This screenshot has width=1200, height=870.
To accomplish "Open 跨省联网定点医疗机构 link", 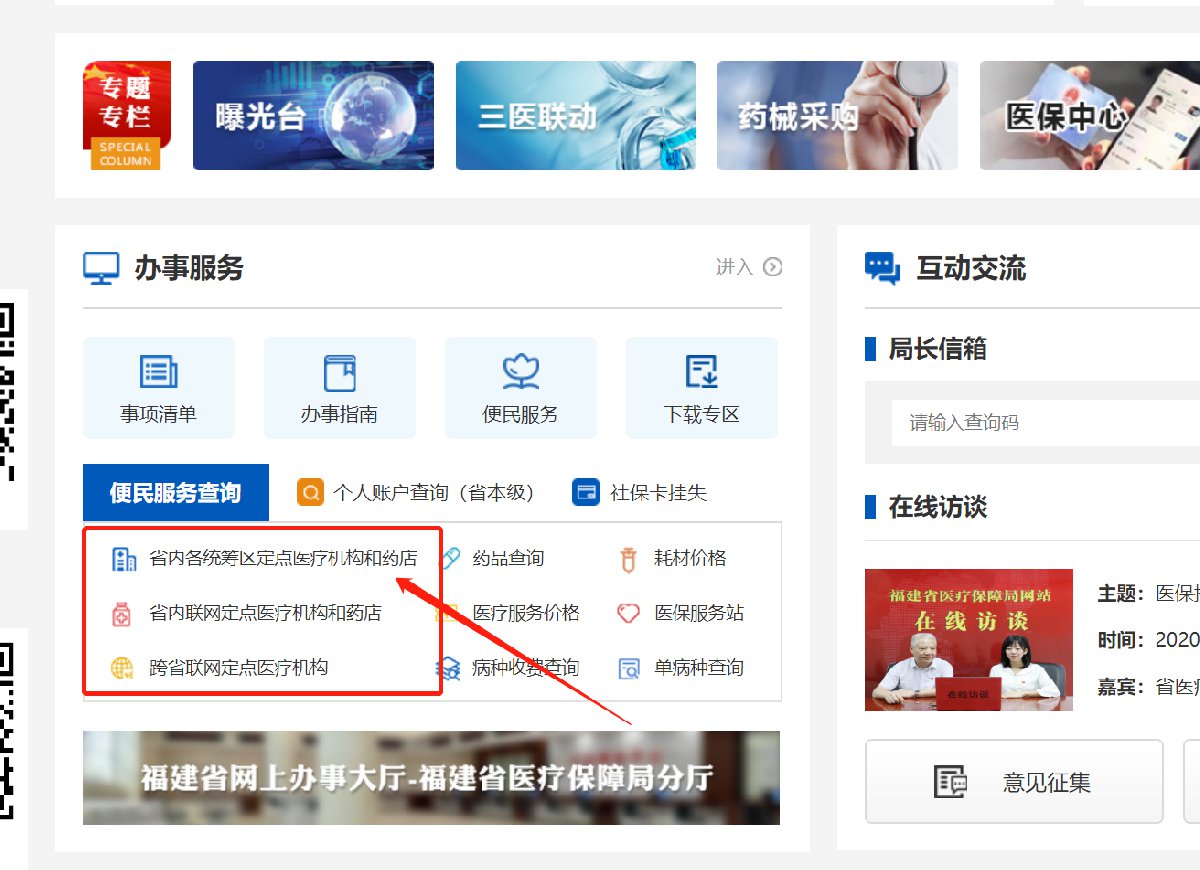I will click(x=238, y=667).
